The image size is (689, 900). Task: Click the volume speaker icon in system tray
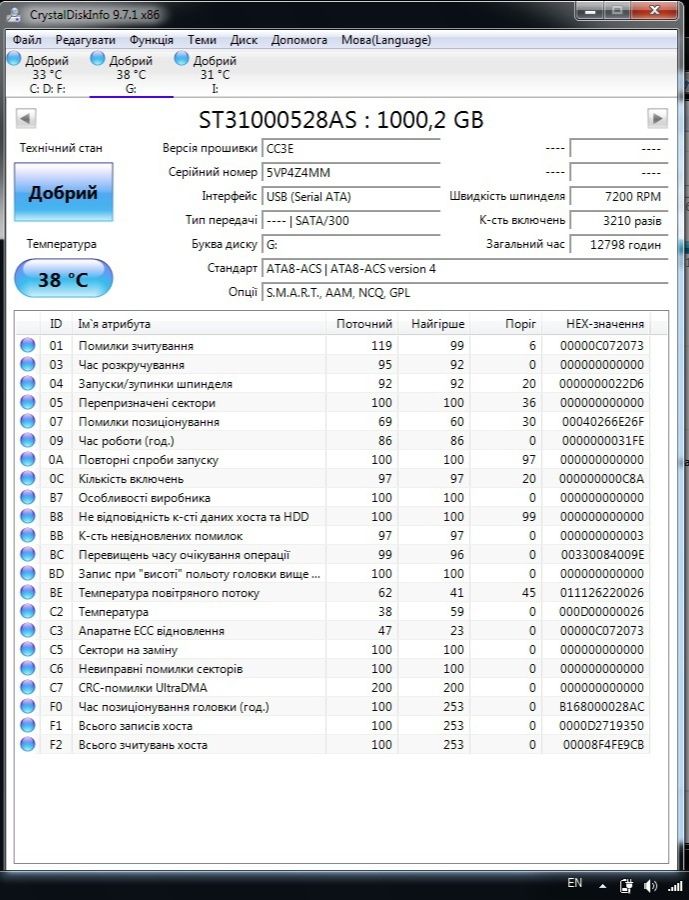point(651,886)
